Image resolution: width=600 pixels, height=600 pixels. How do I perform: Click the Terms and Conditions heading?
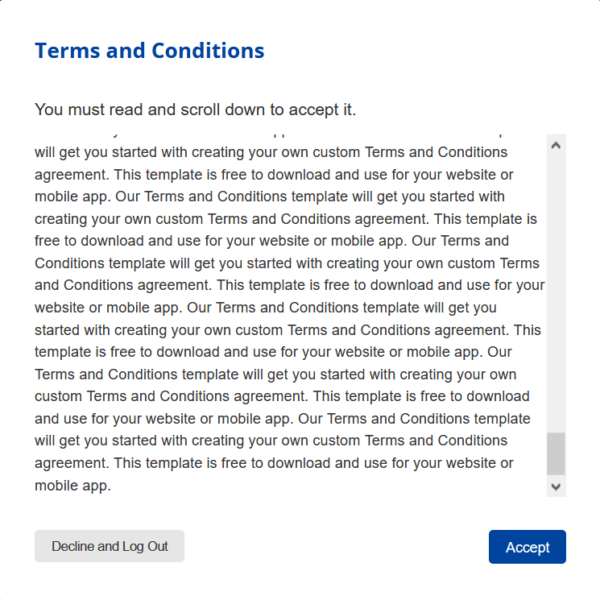[x=150, y=51]
